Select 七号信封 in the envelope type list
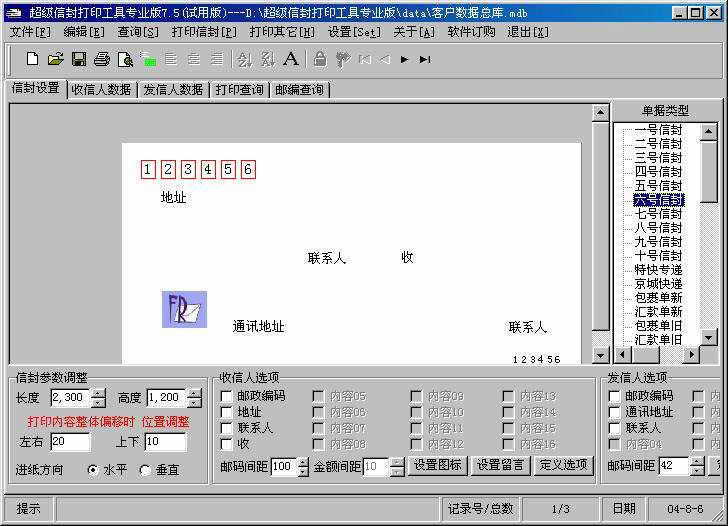The width and height of the screenshot is (728, 526). tap(657, 214)
